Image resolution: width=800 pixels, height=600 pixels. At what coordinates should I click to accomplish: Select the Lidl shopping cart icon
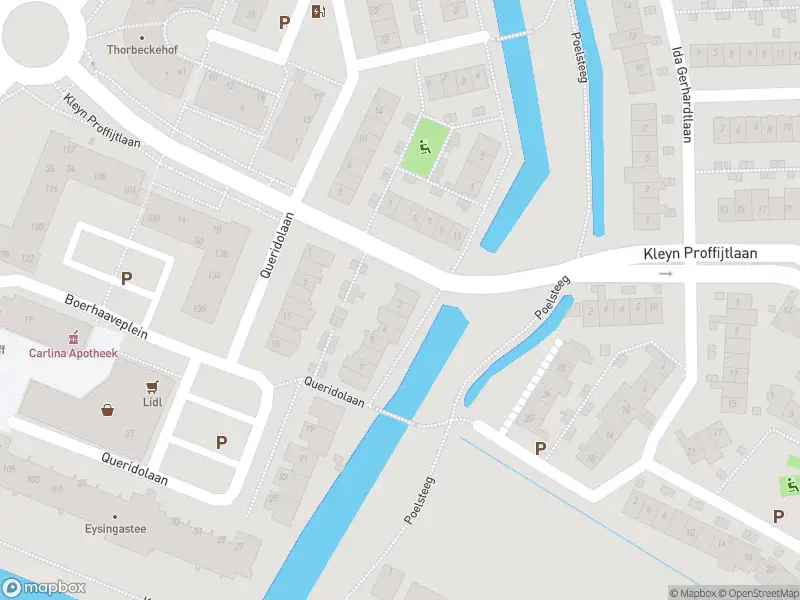(x=152, y=387)
